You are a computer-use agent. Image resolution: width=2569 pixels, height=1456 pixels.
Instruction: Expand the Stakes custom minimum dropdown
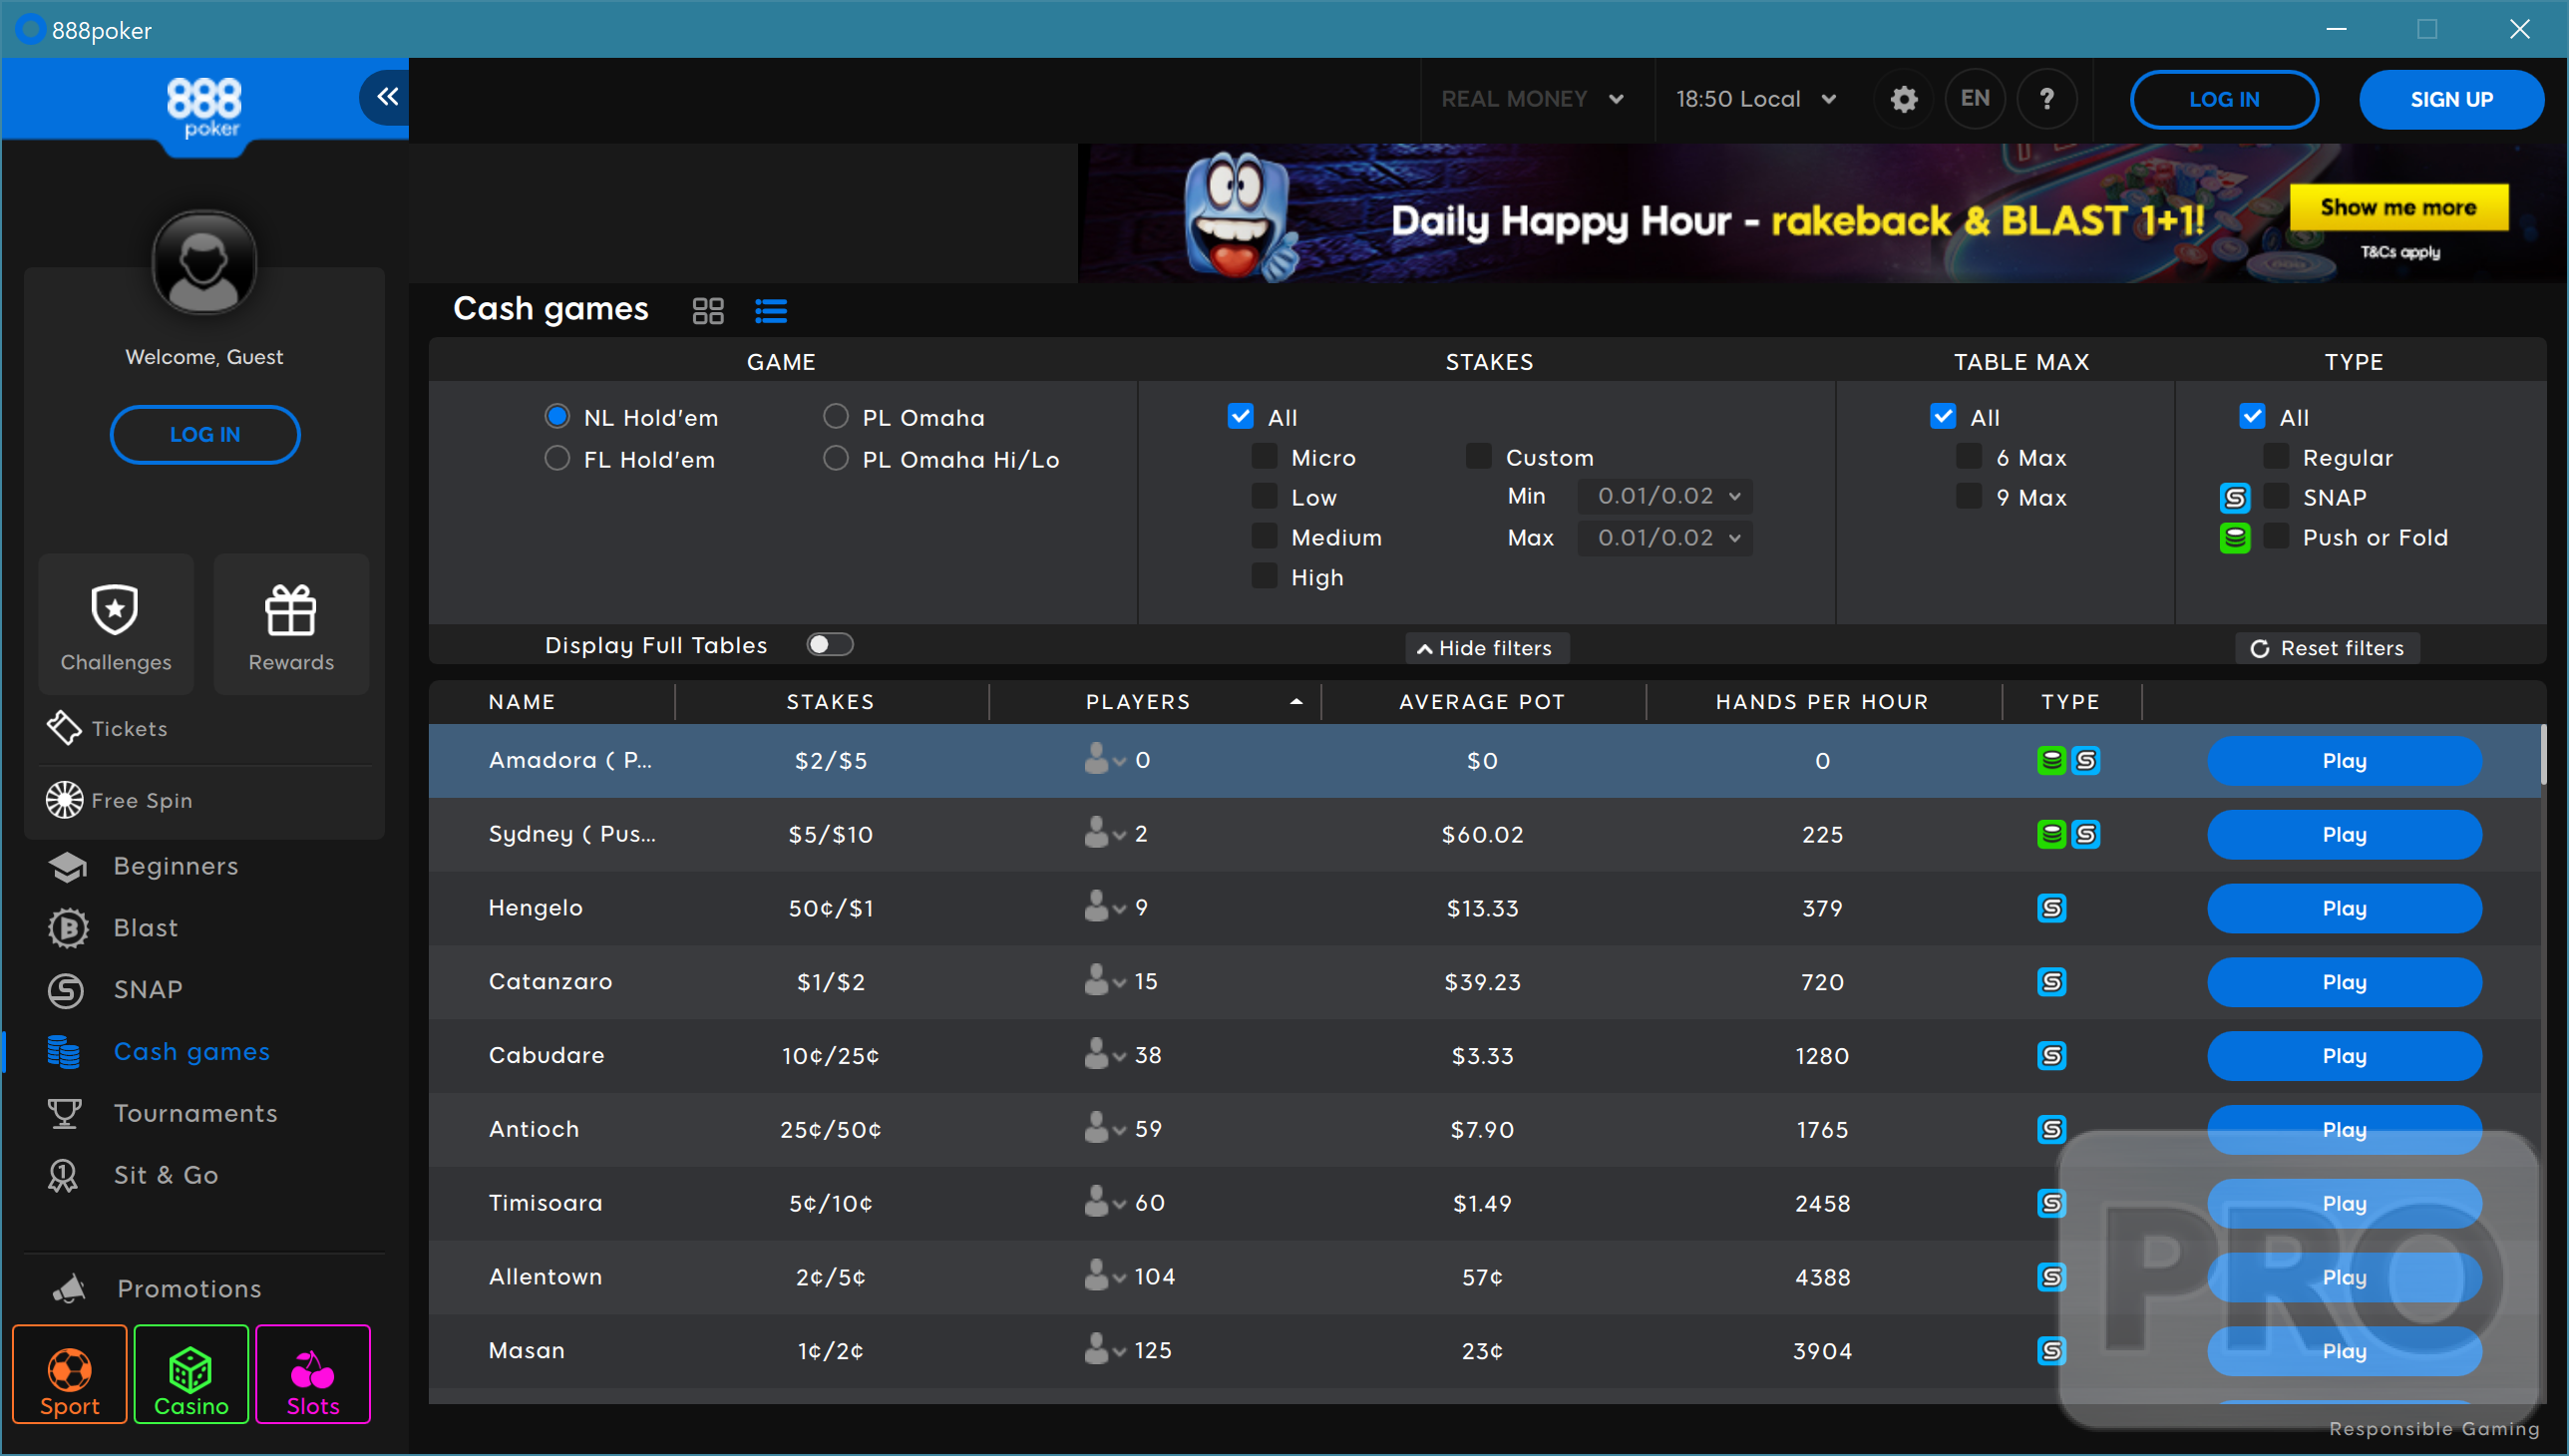(x=1656, y=495)
